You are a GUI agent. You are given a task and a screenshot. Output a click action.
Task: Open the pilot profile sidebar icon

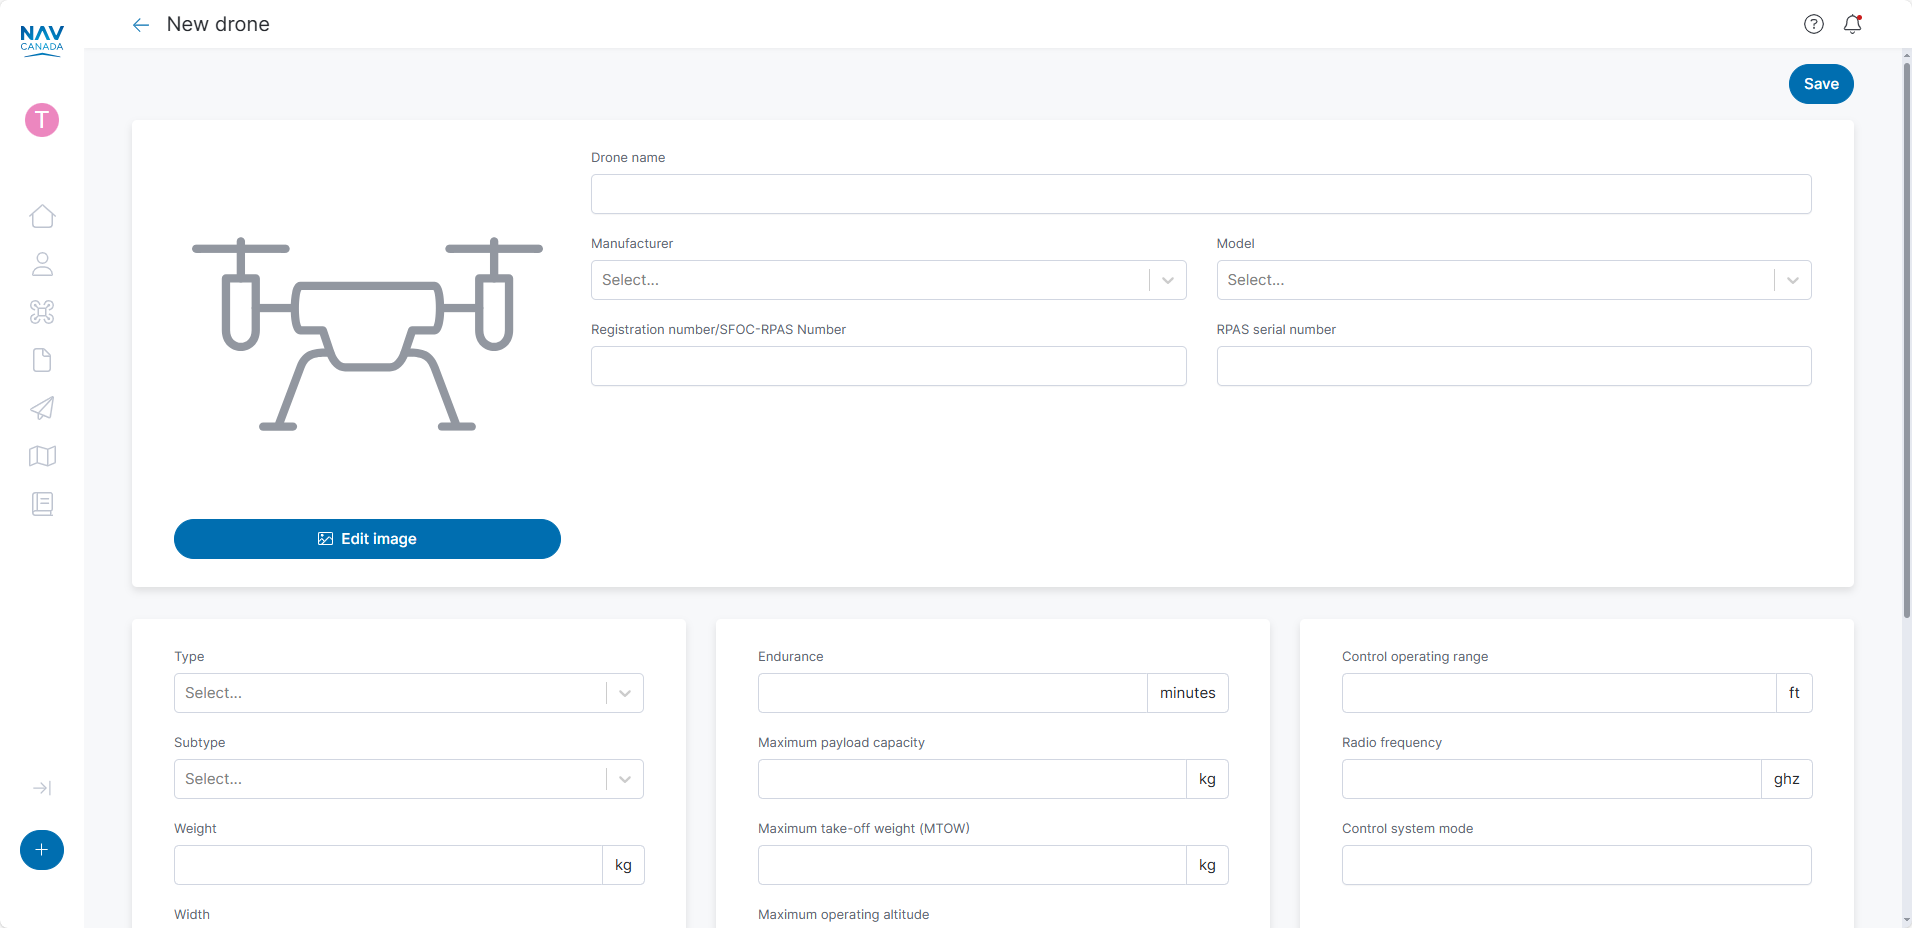[x=42, y=264]
